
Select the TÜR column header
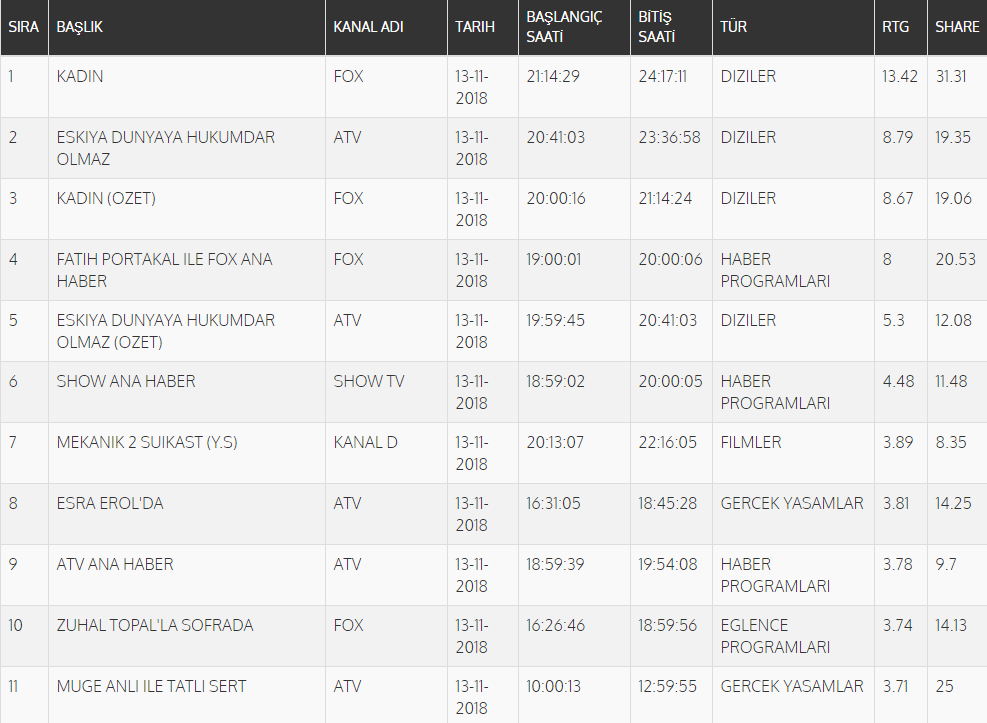[x=734, y=27]
